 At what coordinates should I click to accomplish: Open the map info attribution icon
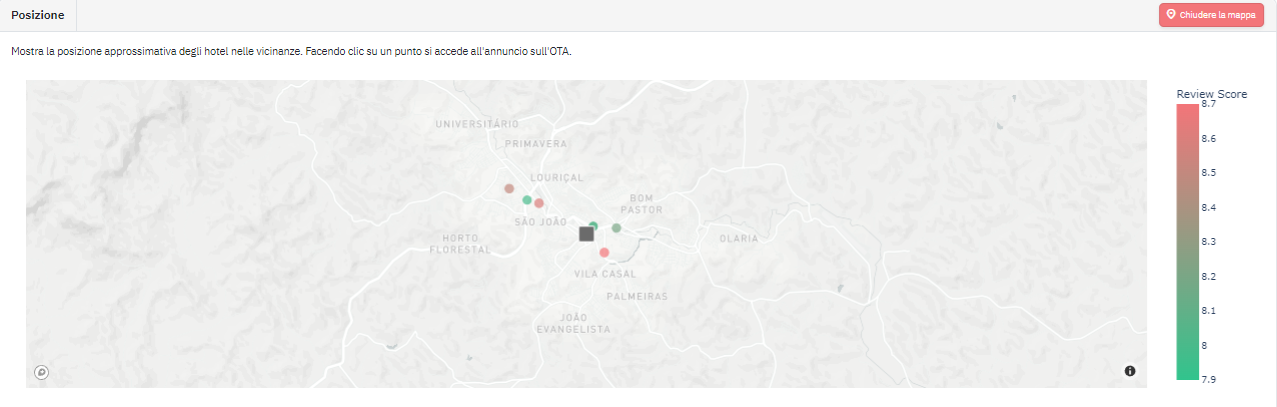point(1130,371)
